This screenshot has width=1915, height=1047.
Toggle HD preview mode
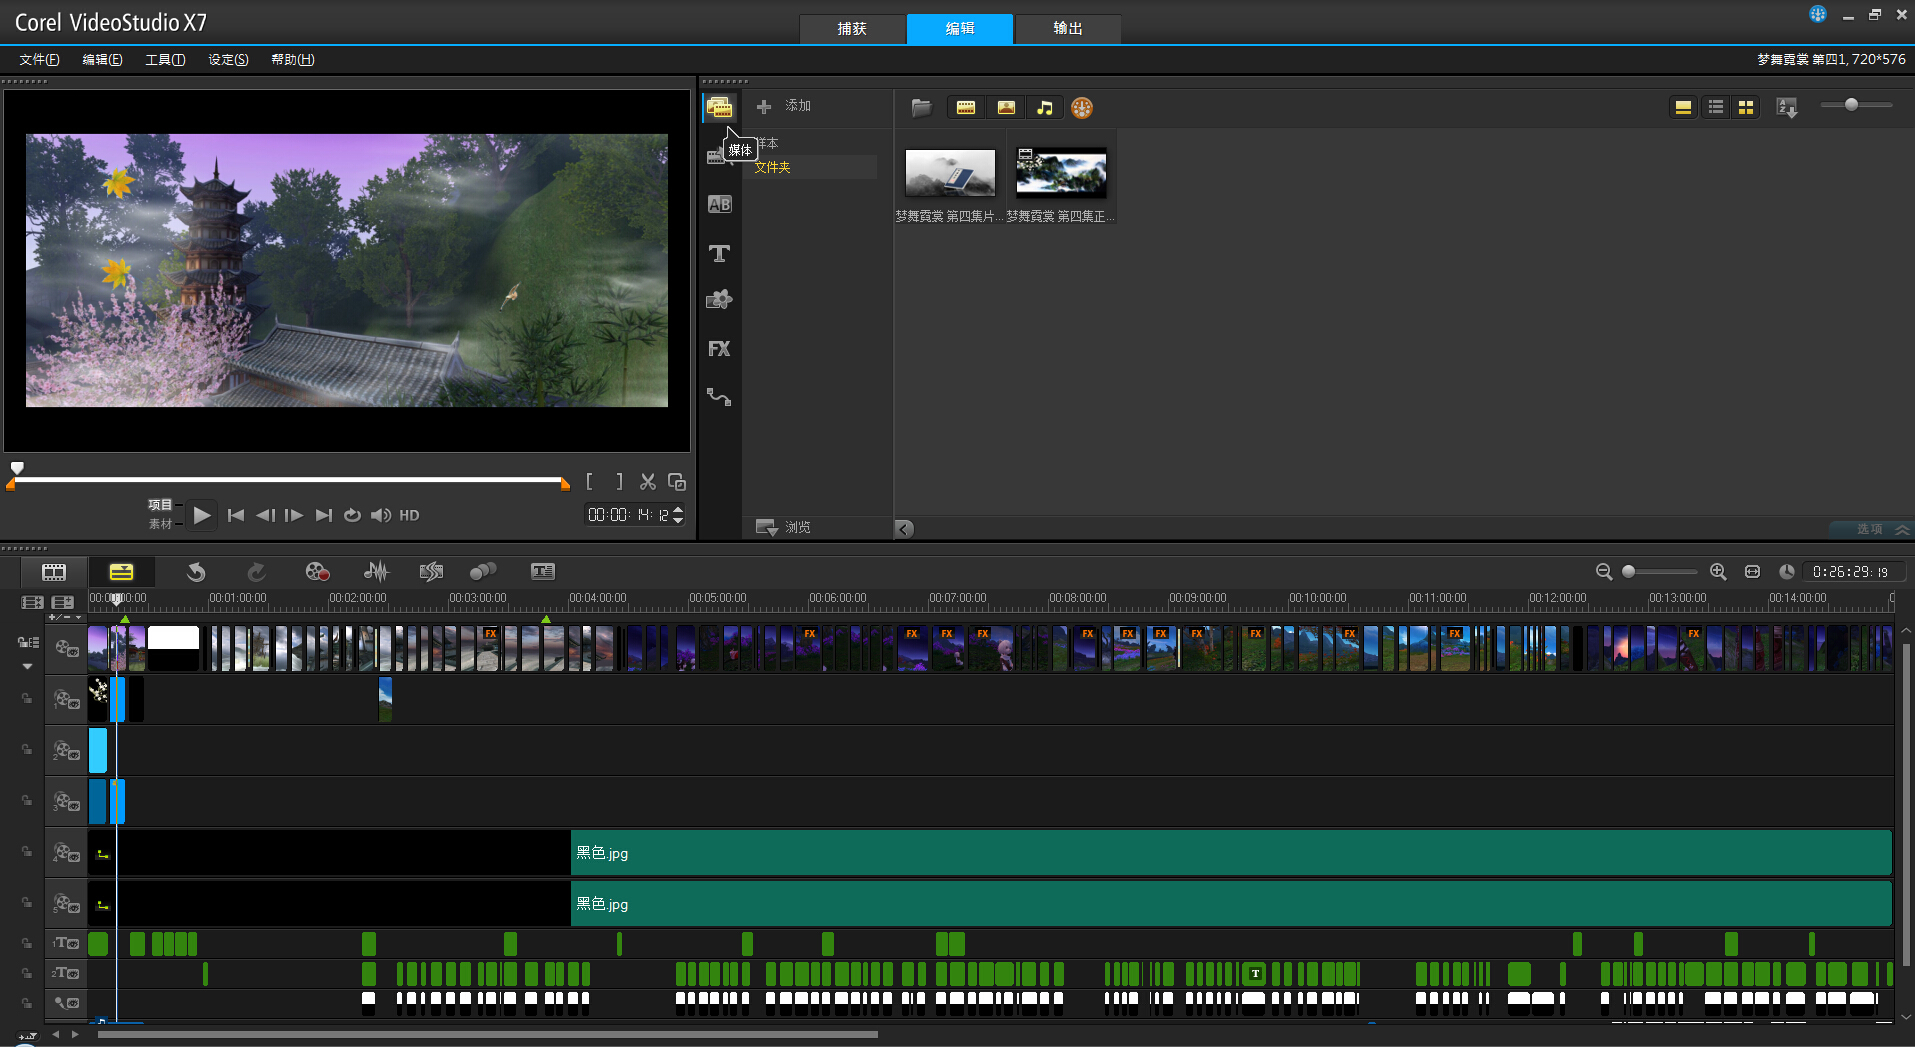pyautogui.click(x=409, y=515)
